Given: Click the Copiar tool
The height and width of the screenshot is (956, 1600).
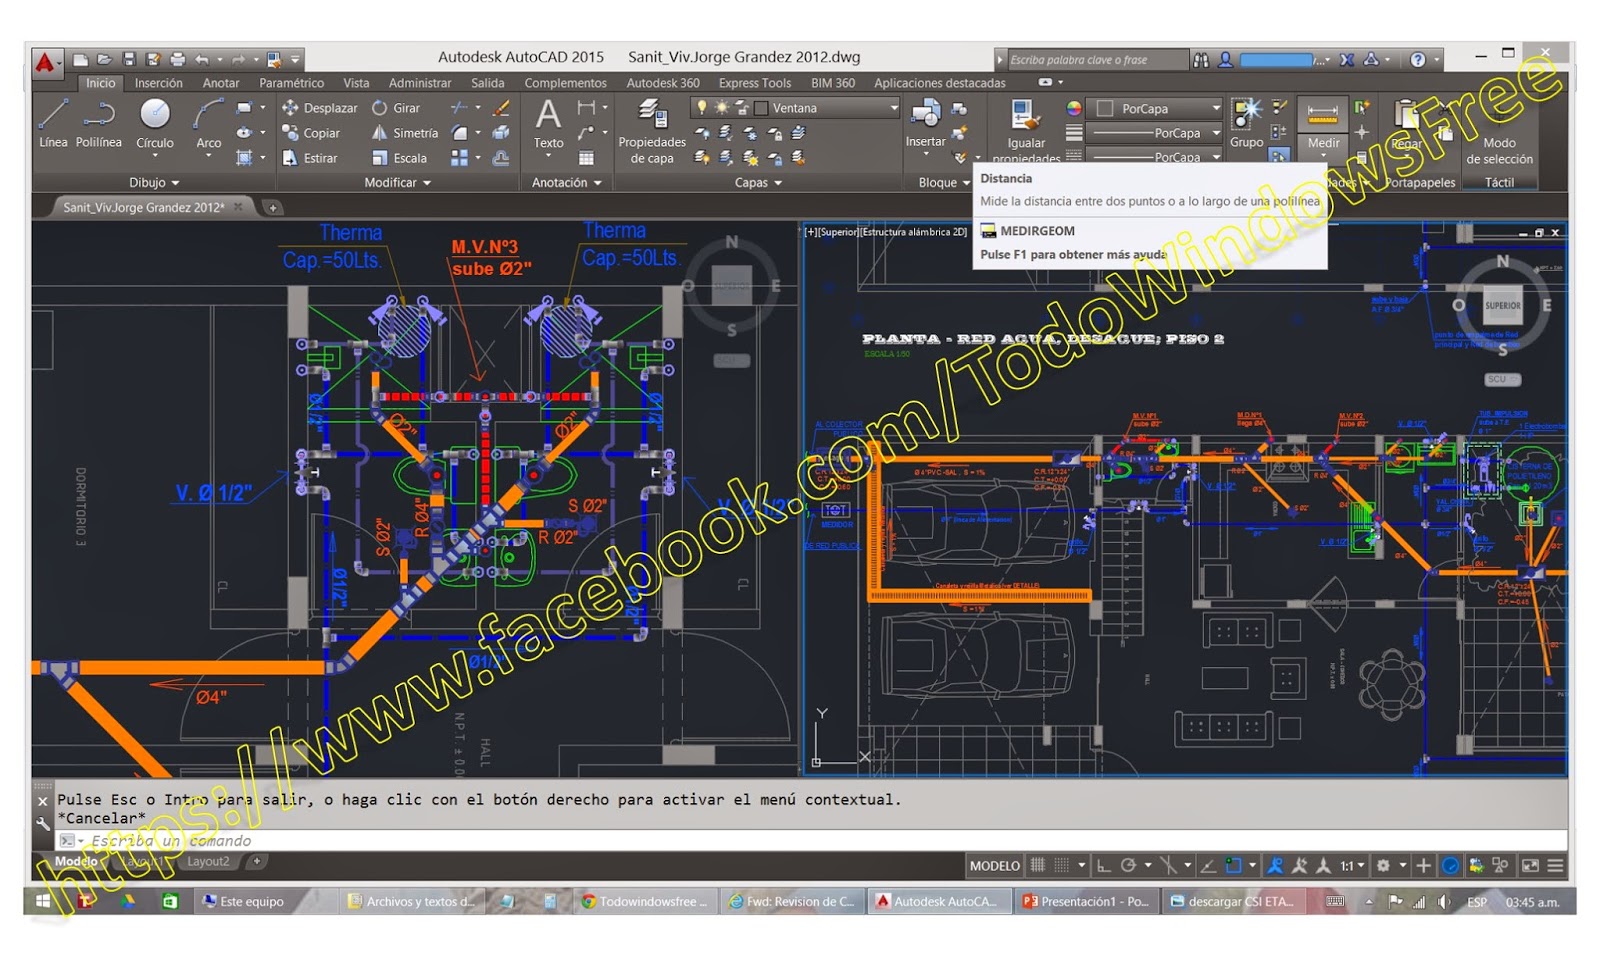Looking at the screenshot, I should tap(311, 133).
